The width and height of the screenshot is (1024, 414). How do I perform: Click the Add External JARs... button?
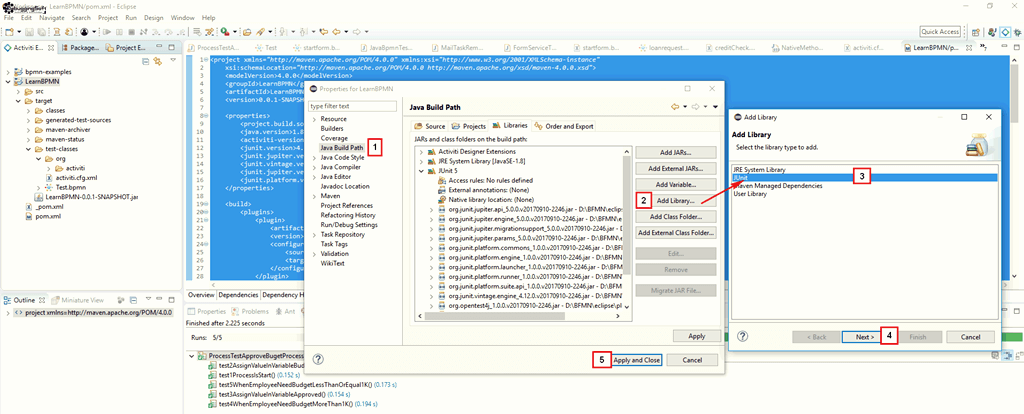coord(676,168)
